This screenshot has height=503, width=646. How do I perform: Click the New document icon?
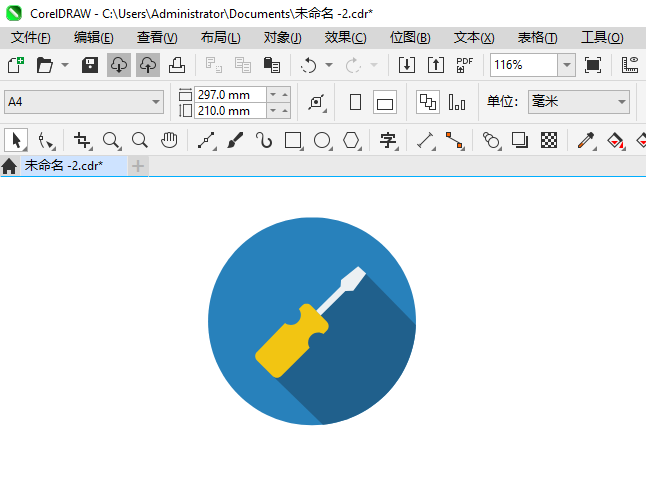point(16,65)
